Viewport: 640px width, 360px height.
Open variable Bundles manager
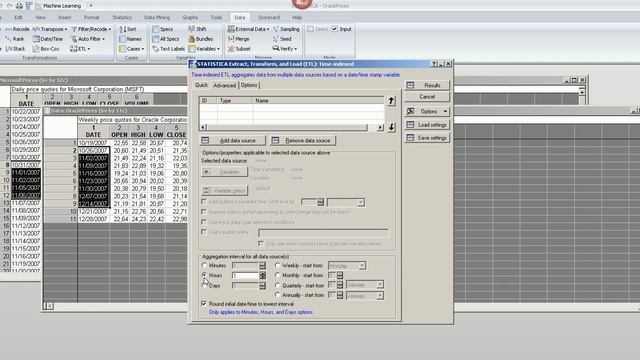tap(201, 39)
